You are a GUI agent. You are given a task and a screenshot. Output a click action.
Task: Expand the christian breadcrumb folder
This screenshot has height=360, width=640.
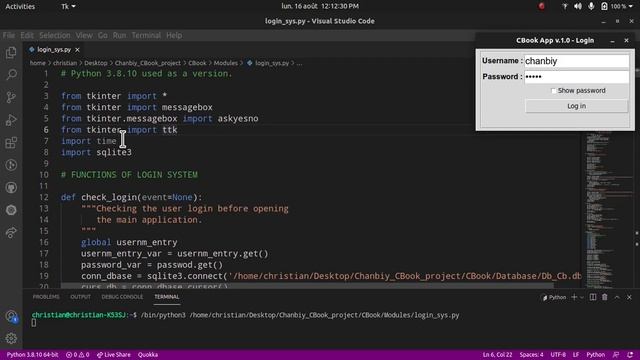[x=65, y=63]
